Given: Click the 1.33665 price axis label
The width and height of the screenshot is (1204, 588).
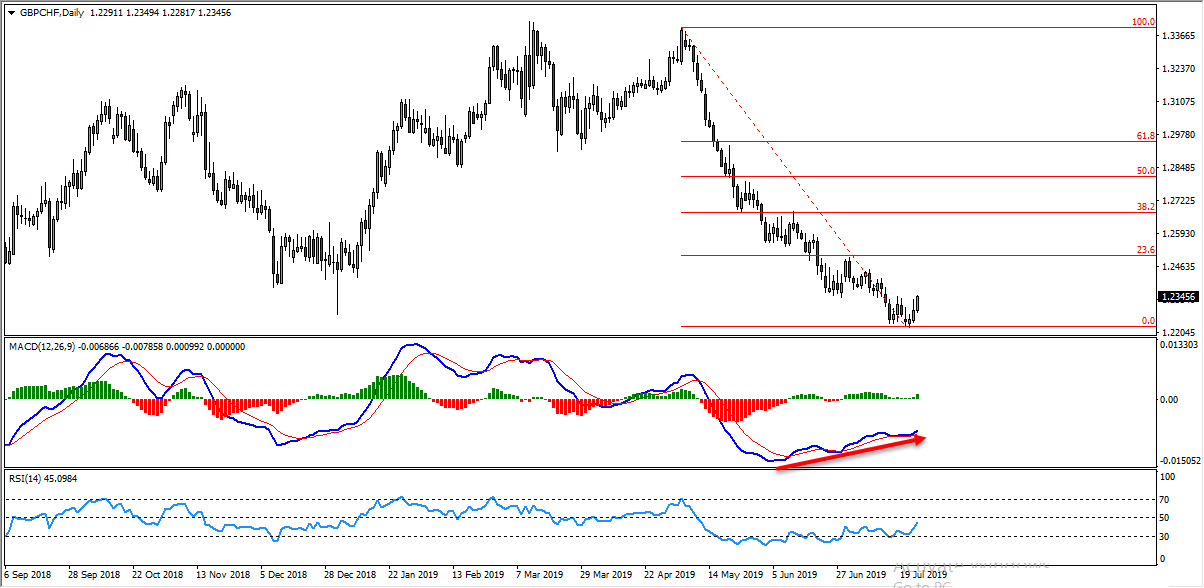Looking at the screenshot, I should (x=1177, y=36).
